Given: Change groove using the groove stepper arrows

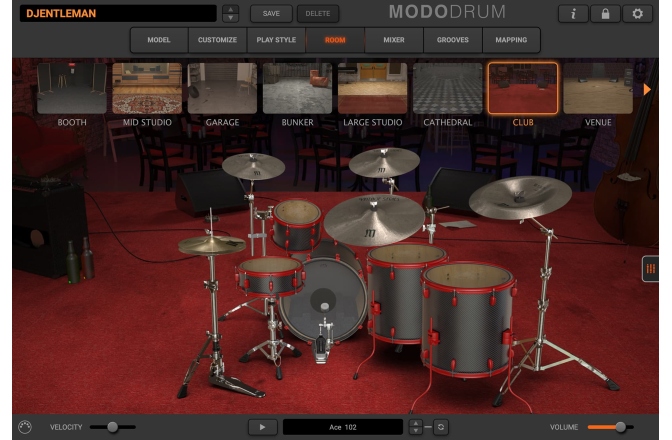Looking at the screenshot, I should coord(416,427).
